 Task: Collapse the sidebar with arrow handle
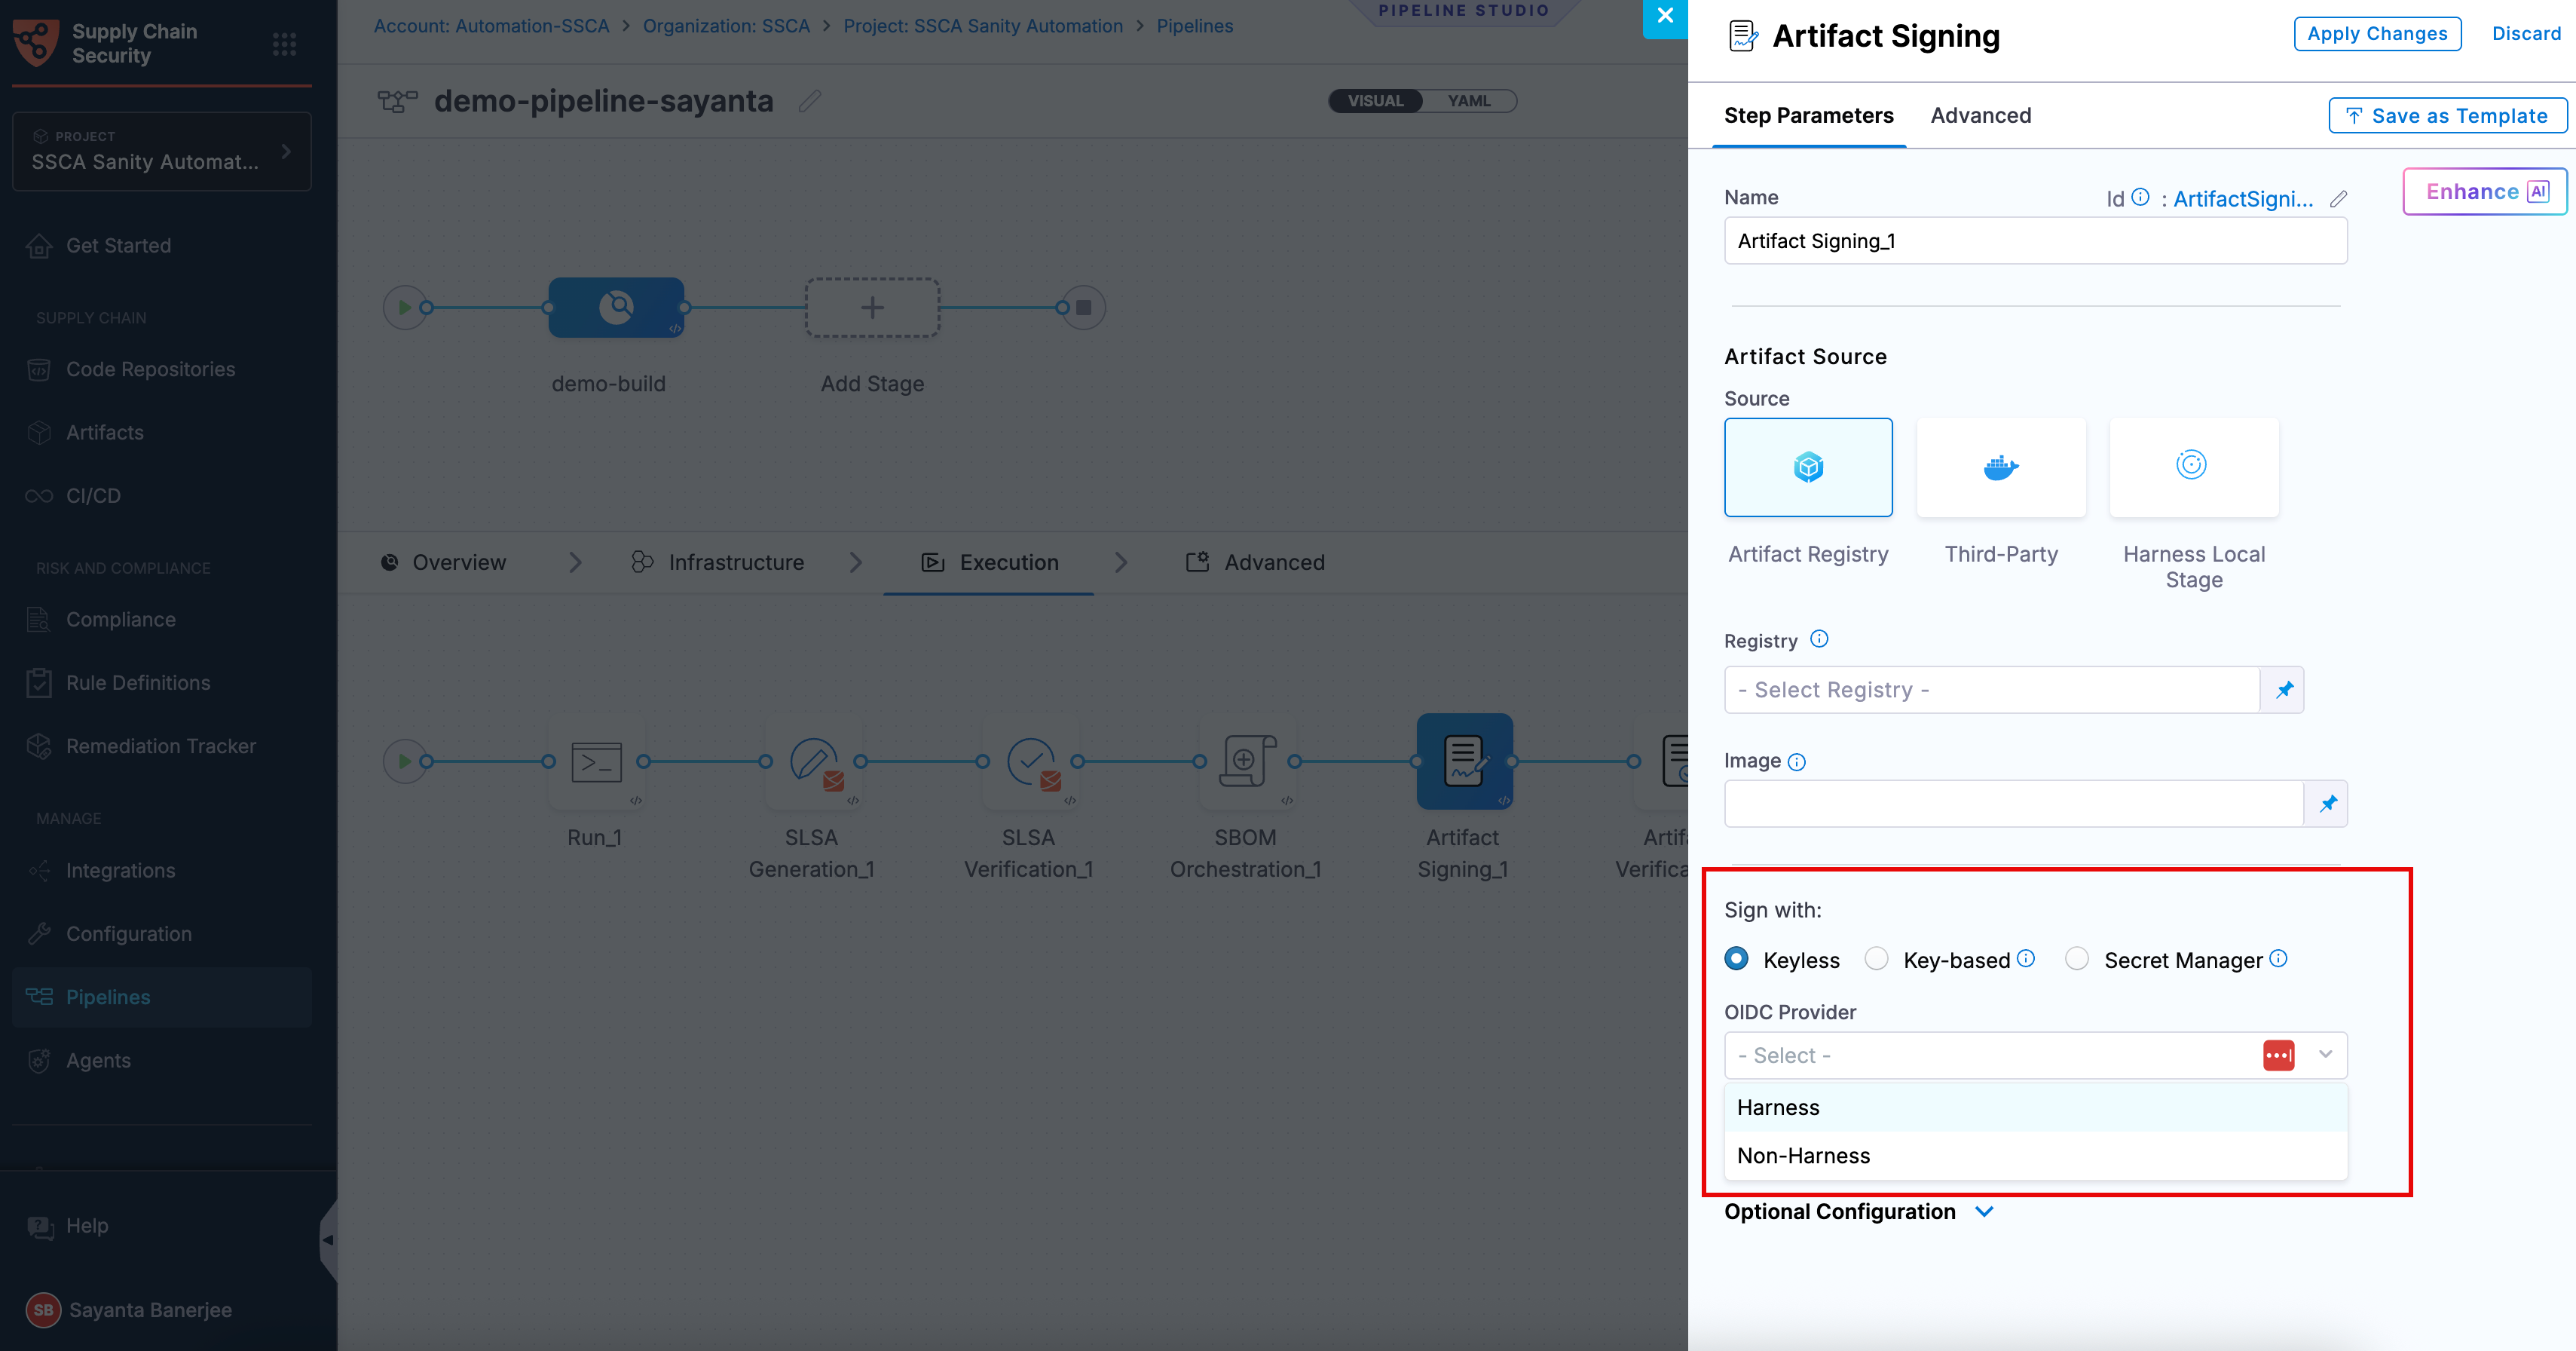coord(328,1240)
